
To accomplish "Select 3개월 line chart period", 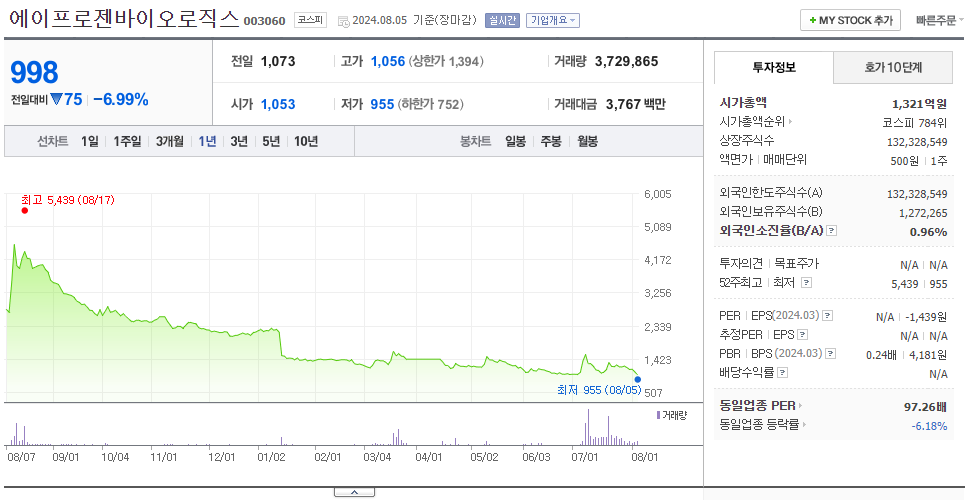I will [x=170, y=141].
